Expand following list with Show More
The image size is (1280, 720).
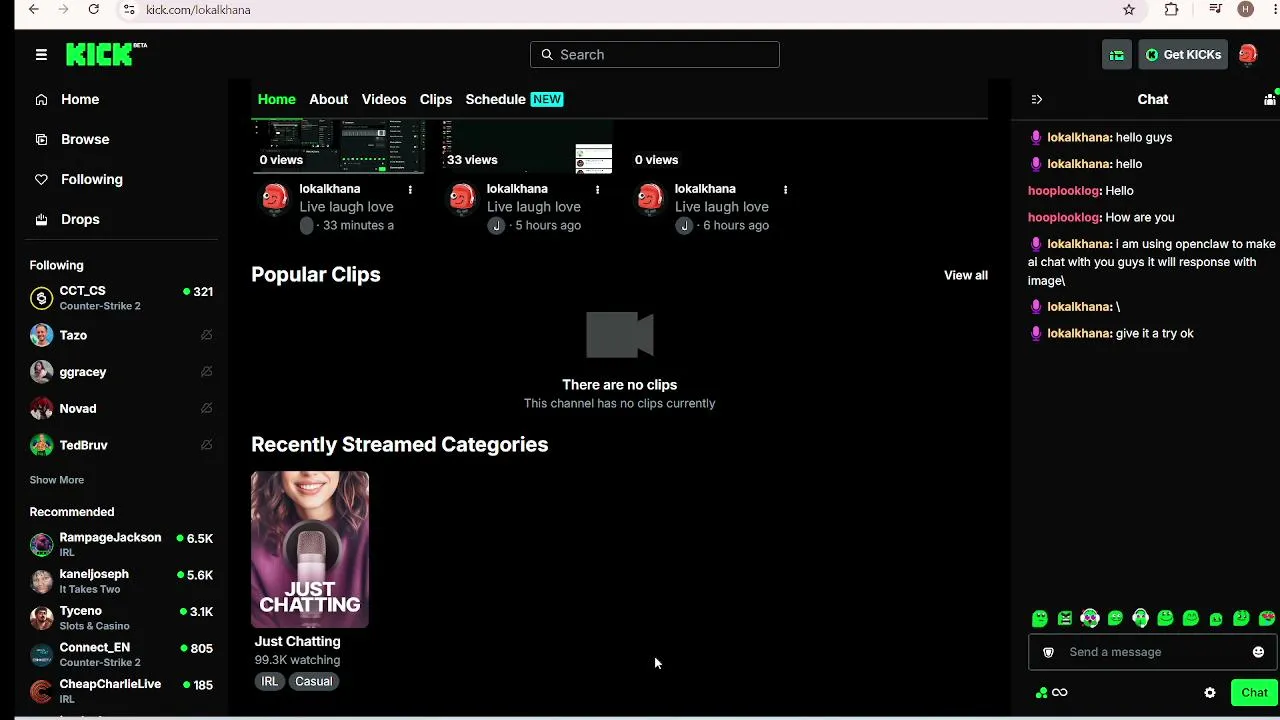[x=57, y=480]
